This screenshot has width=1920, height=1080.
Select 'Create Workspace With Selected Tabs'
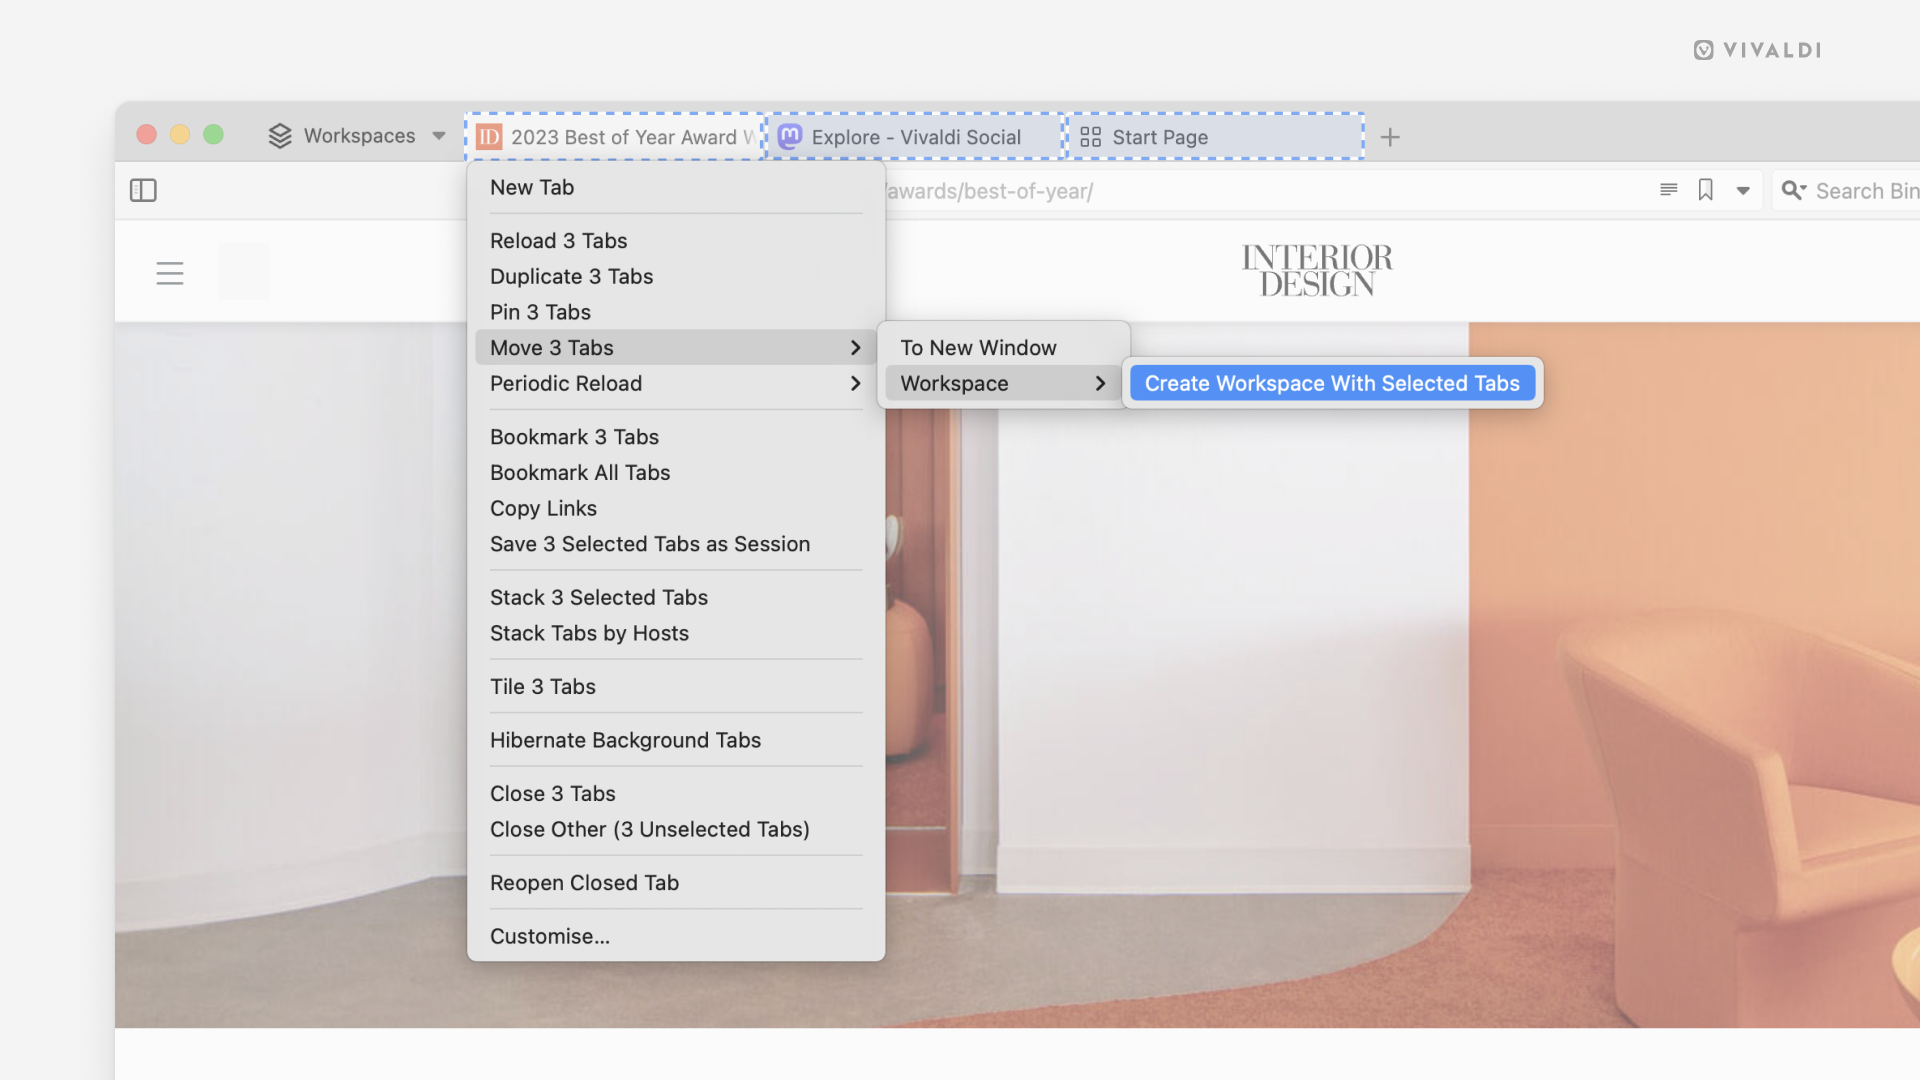1332,382
